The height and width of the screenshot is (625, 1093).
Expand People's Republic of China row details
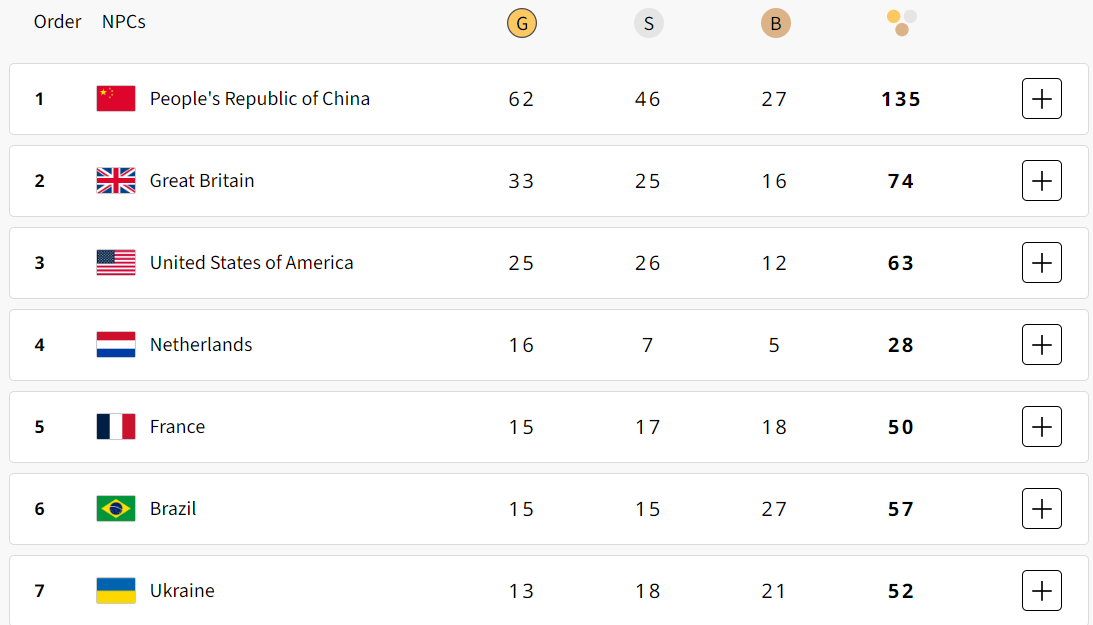coord(1041,99)
